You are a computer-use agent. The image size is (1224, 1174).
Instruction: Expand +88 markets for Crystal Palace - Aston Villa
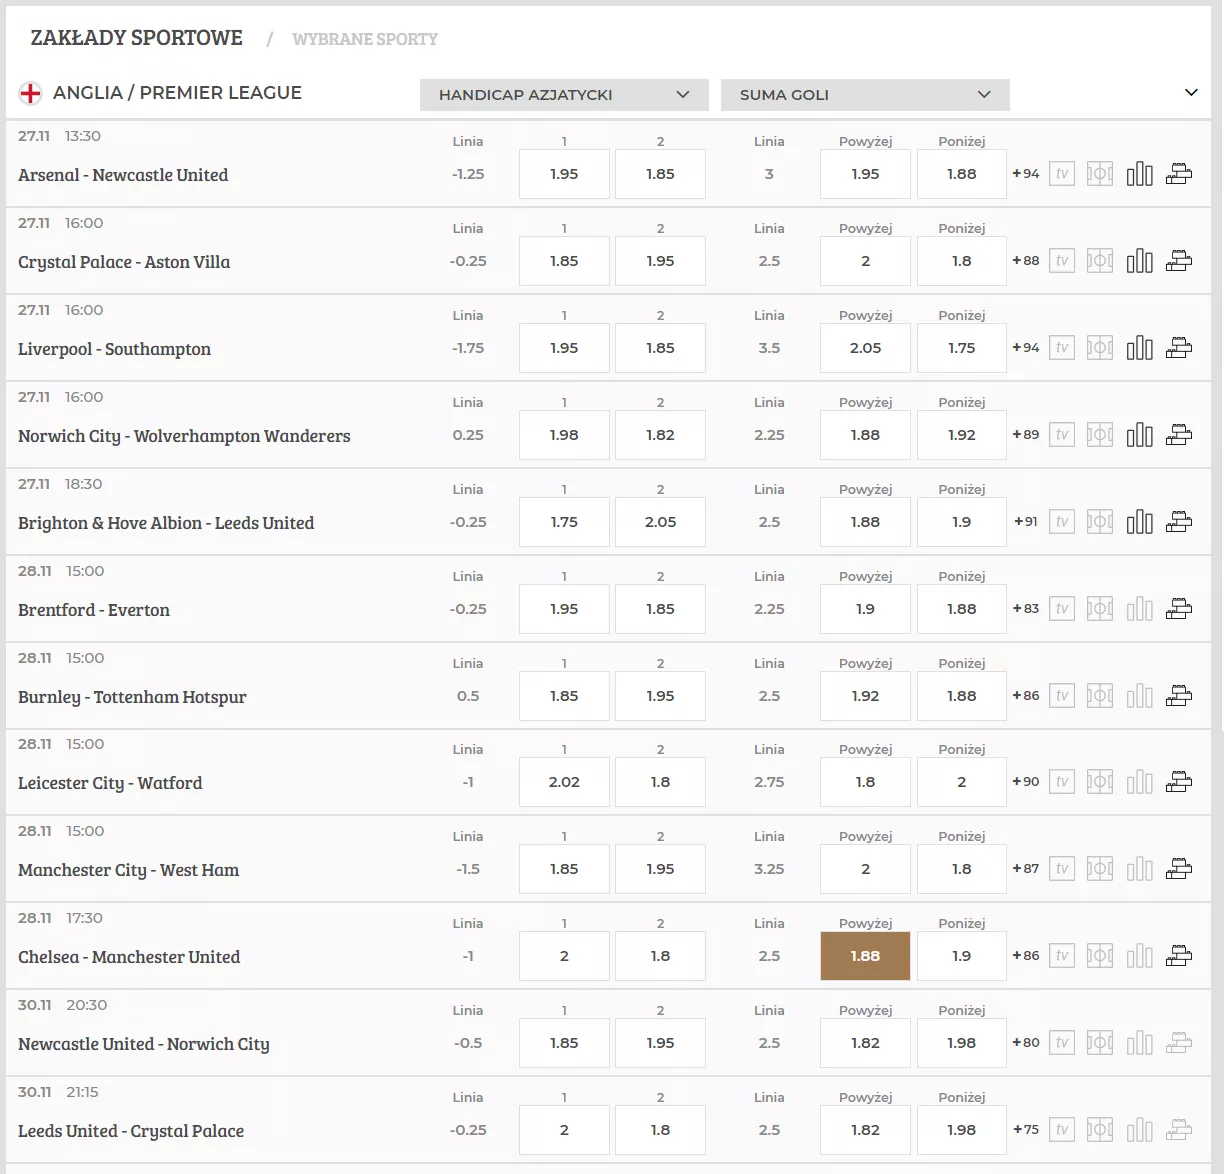pyautogui.click(x=1026, y=261)
